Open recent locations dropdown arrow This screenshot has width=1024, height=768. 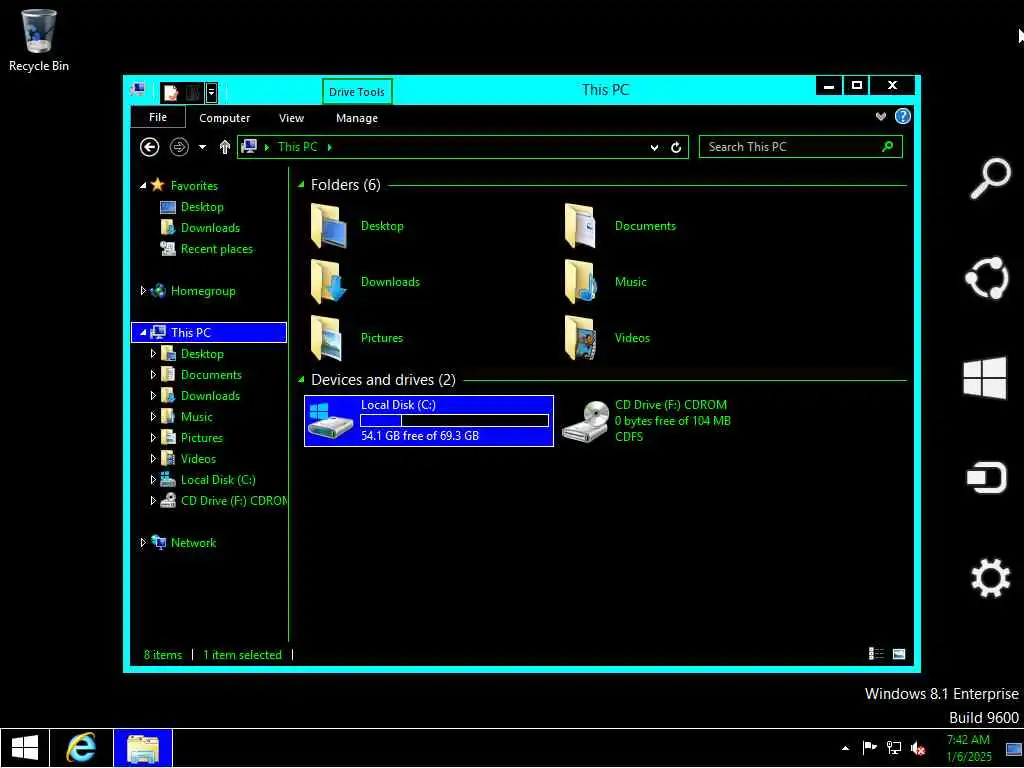(202, 148)
